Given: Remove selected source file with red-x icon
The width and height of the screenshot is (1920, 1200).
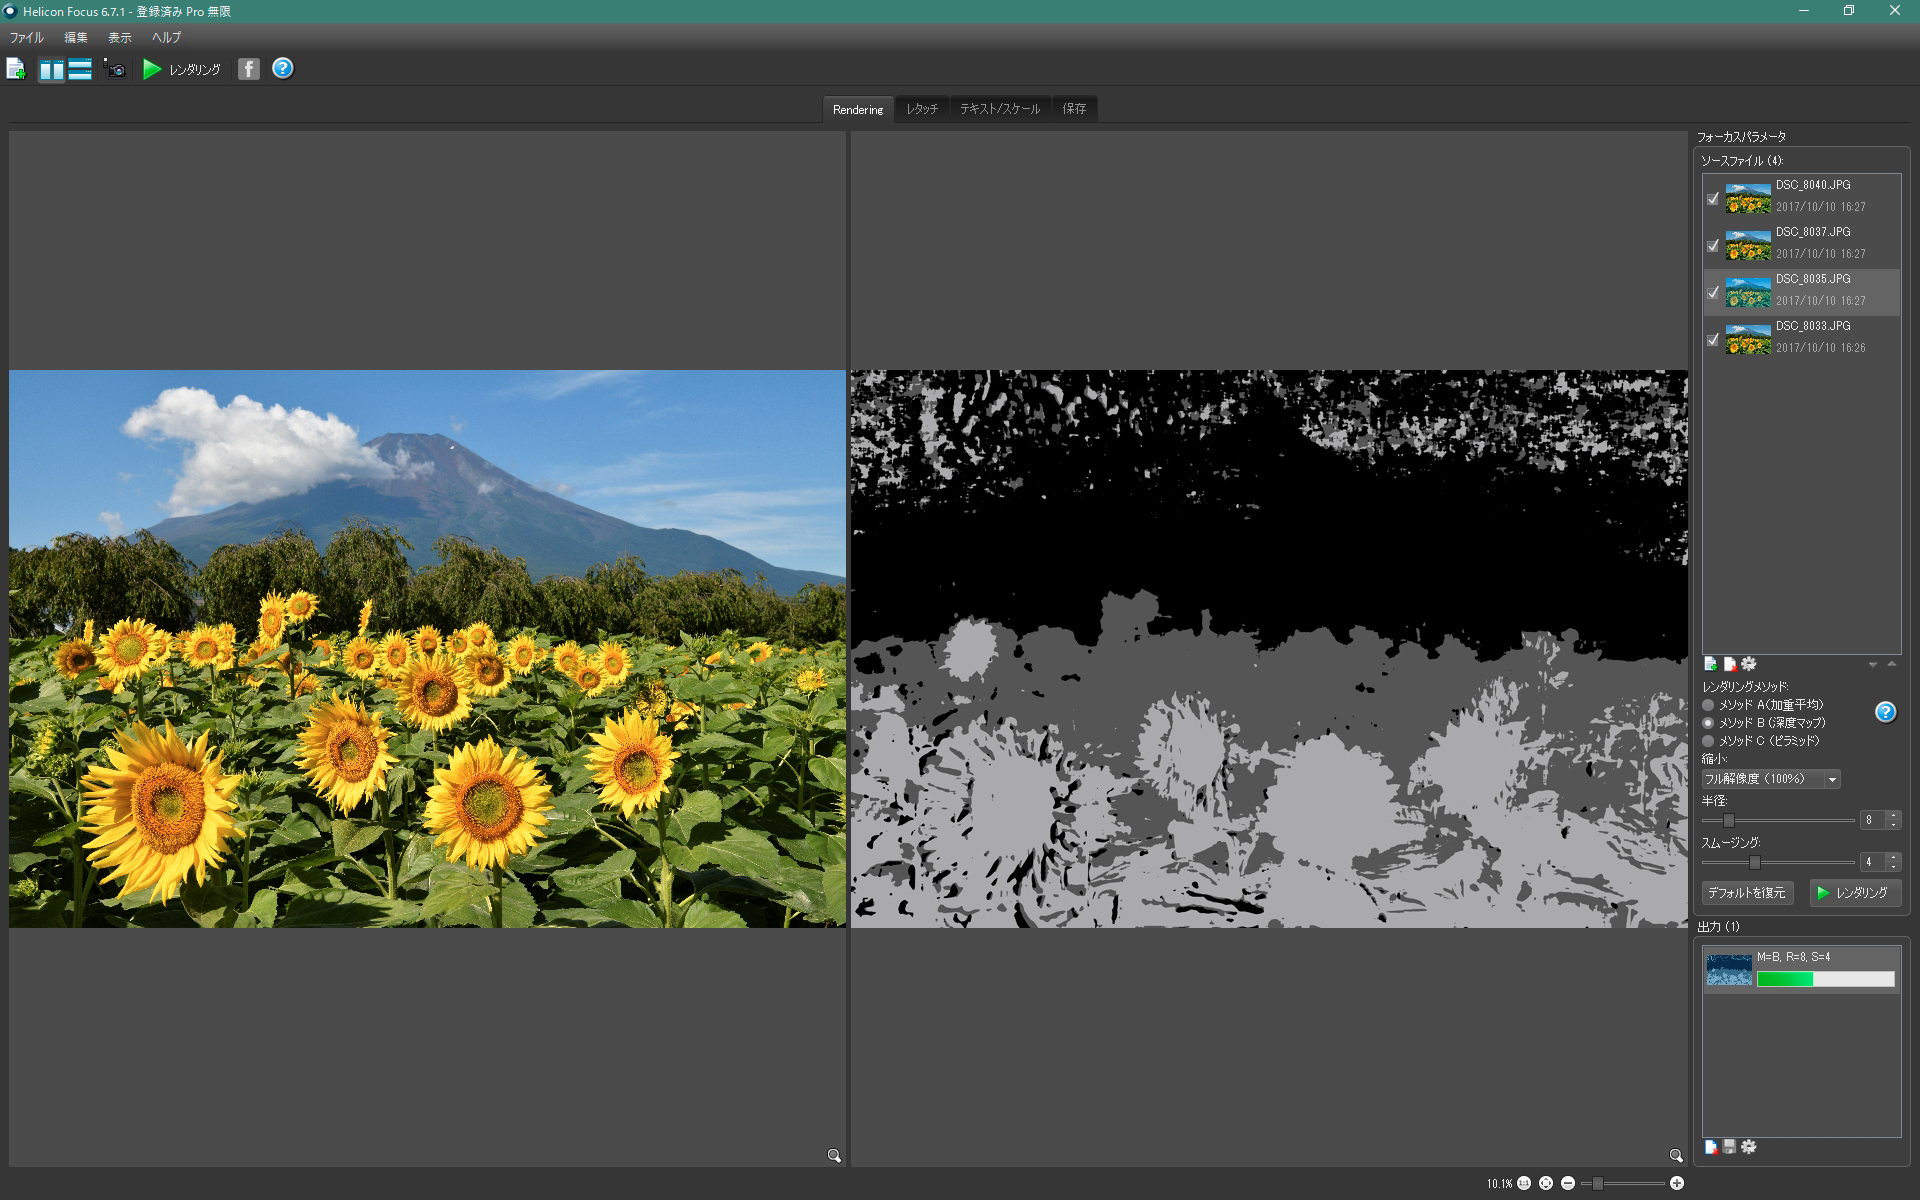Looking at the screenshot, I should pos(1730,664).
